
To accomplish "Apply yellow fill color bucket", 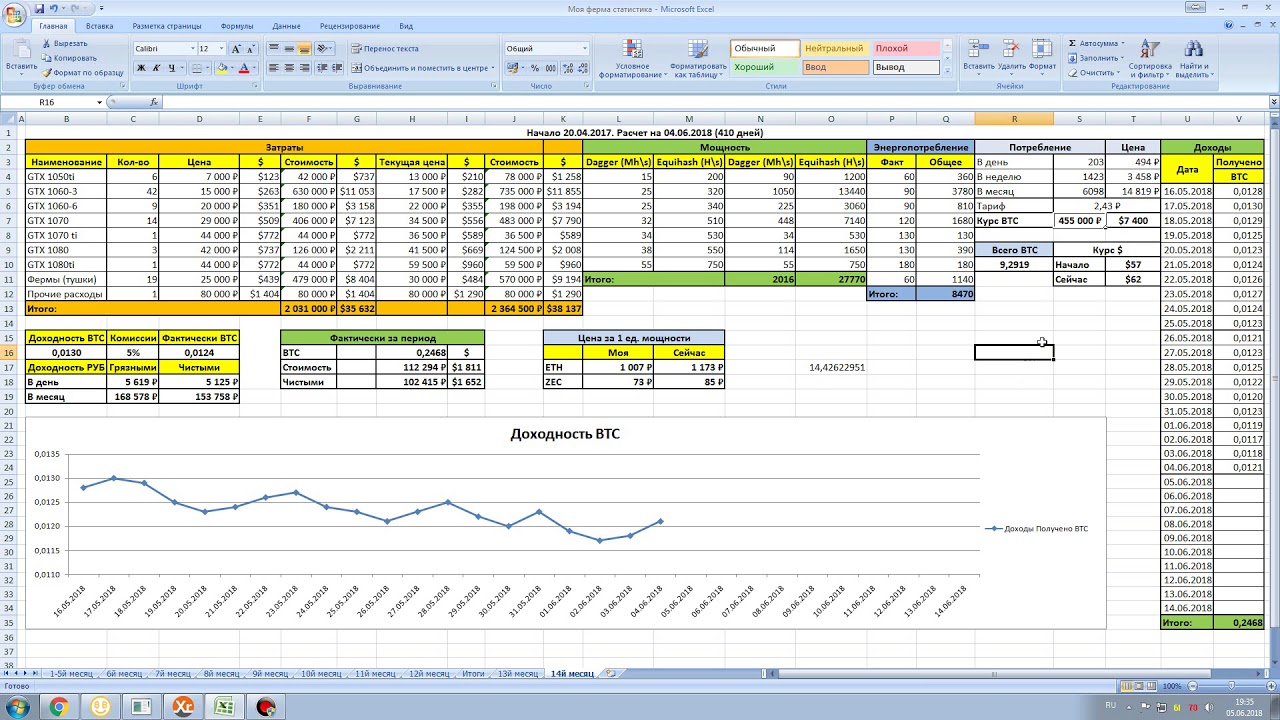I will pyautogui.click(x=220, y=68).
